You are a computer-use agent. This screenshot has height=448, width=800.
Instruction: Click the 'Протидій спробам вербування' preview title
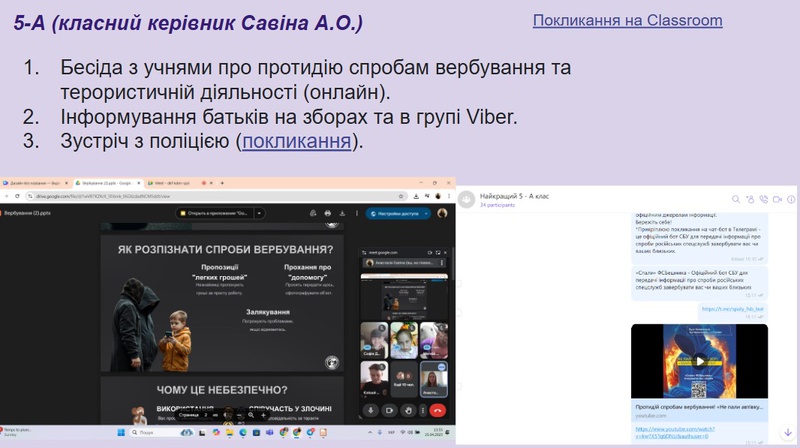[699, 407]
